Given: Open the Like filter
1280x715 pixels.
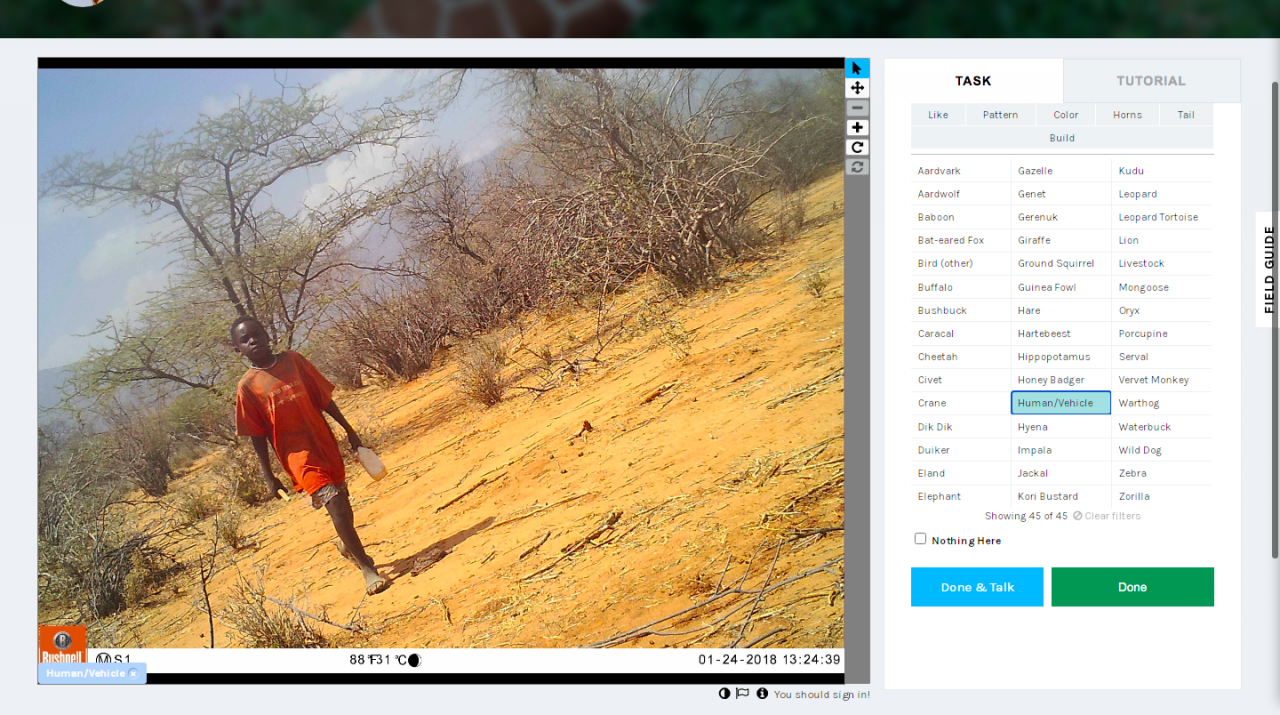Looking at the screenshot, I should 938,115.
